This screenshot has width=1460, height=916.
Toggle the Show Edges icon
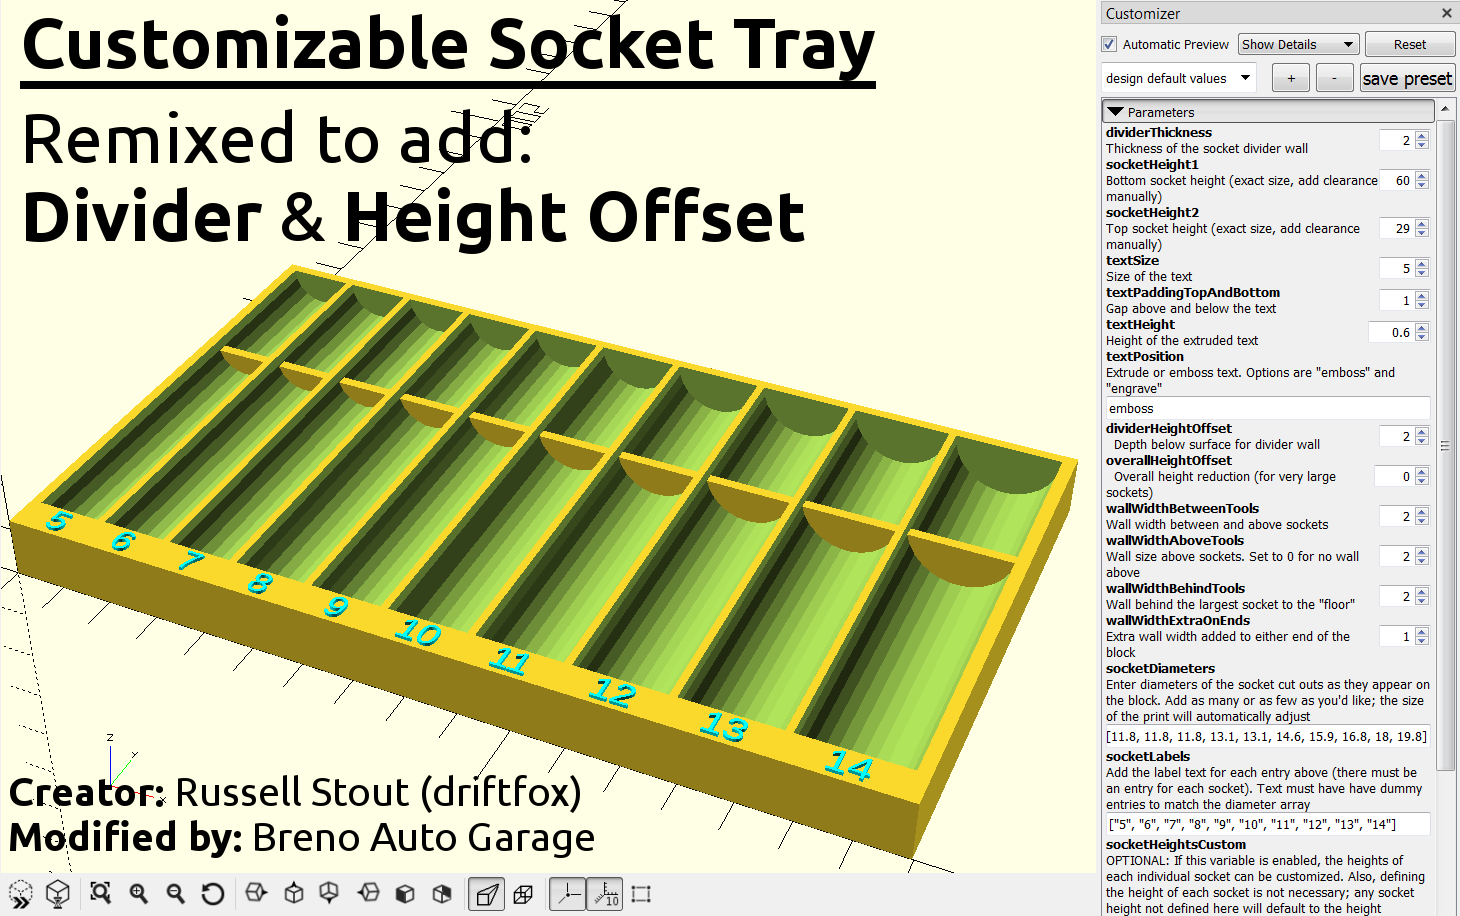pos(642,893)
